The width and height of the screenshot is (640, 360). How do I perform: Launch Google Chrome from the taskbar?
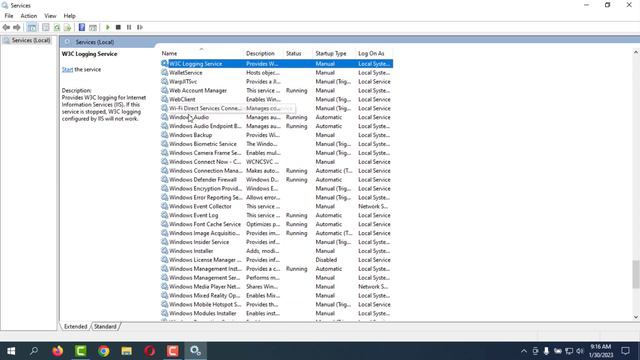click(x=104, y=351)
